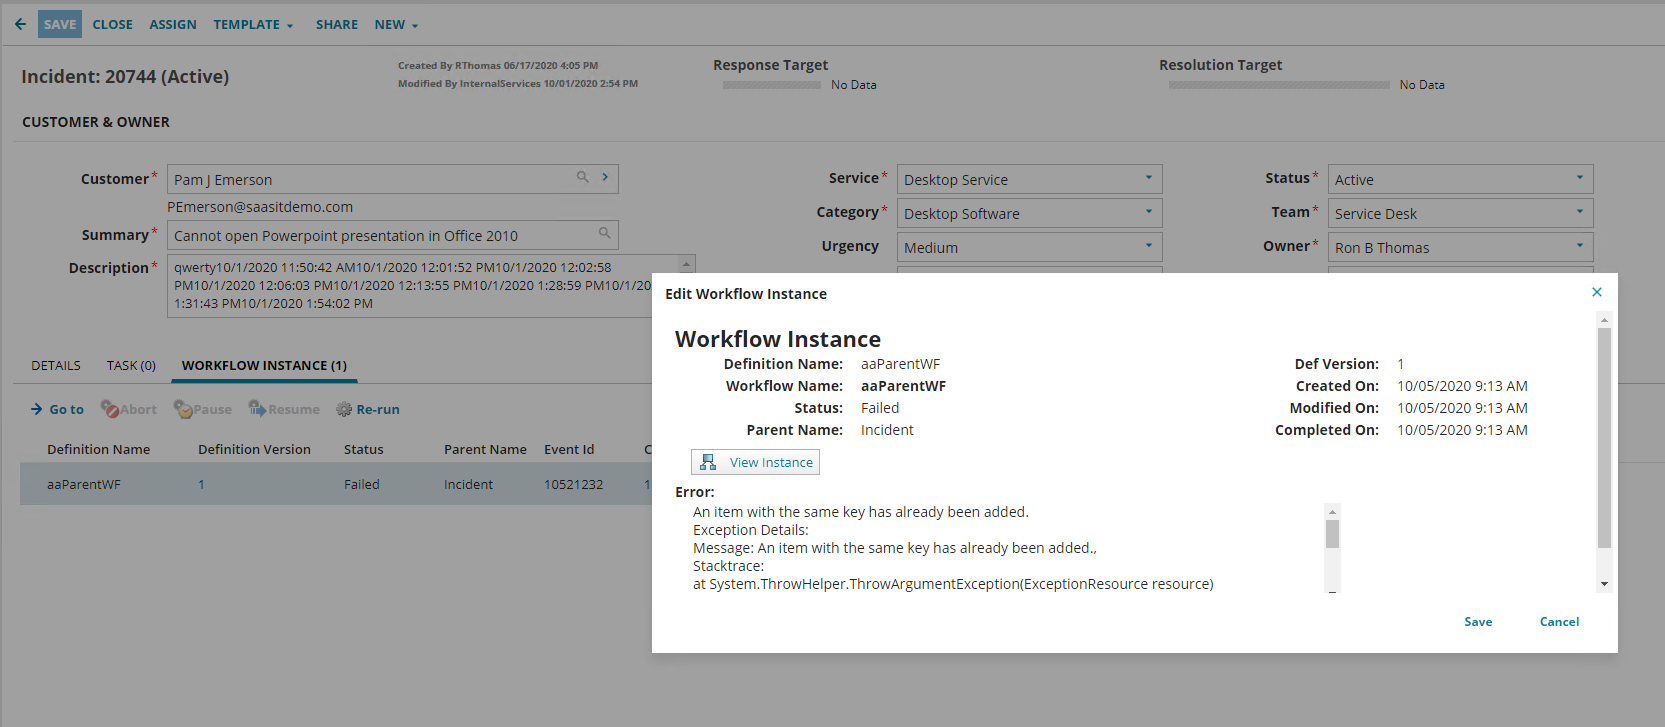
Task: Click Save in the workflow dialog
Action: (x=1477, y=622)
